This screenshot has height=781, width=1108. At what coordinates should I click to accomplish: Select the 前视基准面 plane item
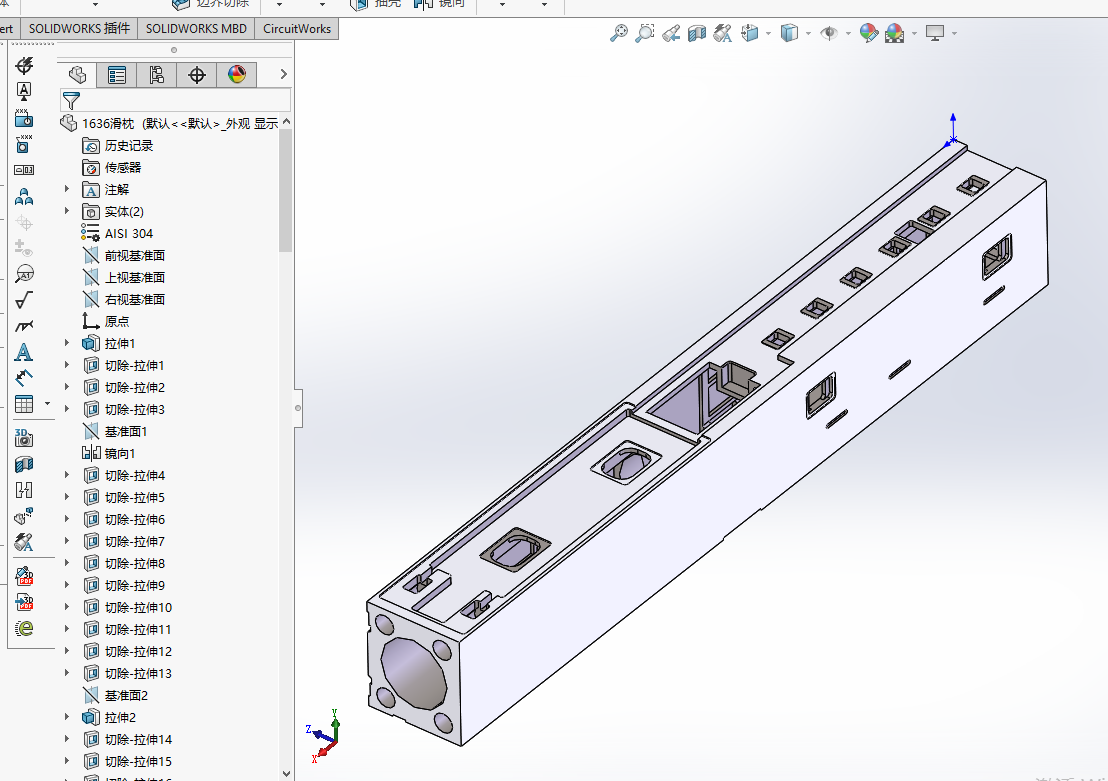point(124,255)
